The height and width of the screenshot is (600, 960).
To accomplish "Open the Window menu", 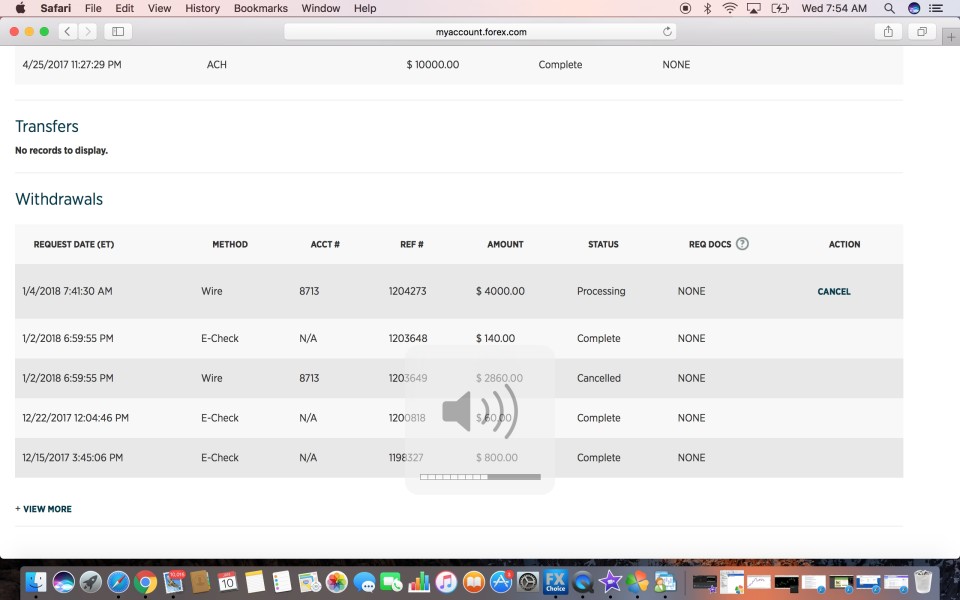I will coord(321,8).
